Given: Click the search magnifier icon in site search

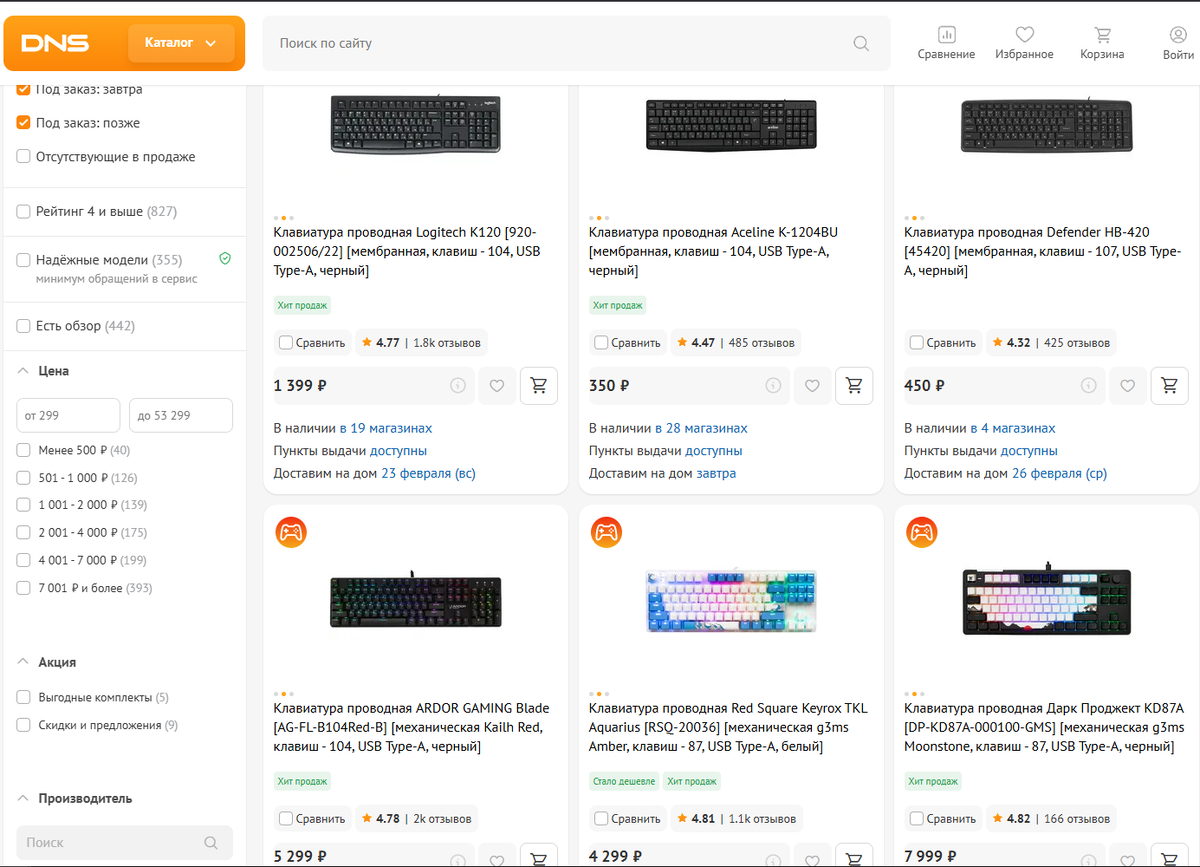Looking at the screenshot, I should pyautogui.click(x=861, y=43).
